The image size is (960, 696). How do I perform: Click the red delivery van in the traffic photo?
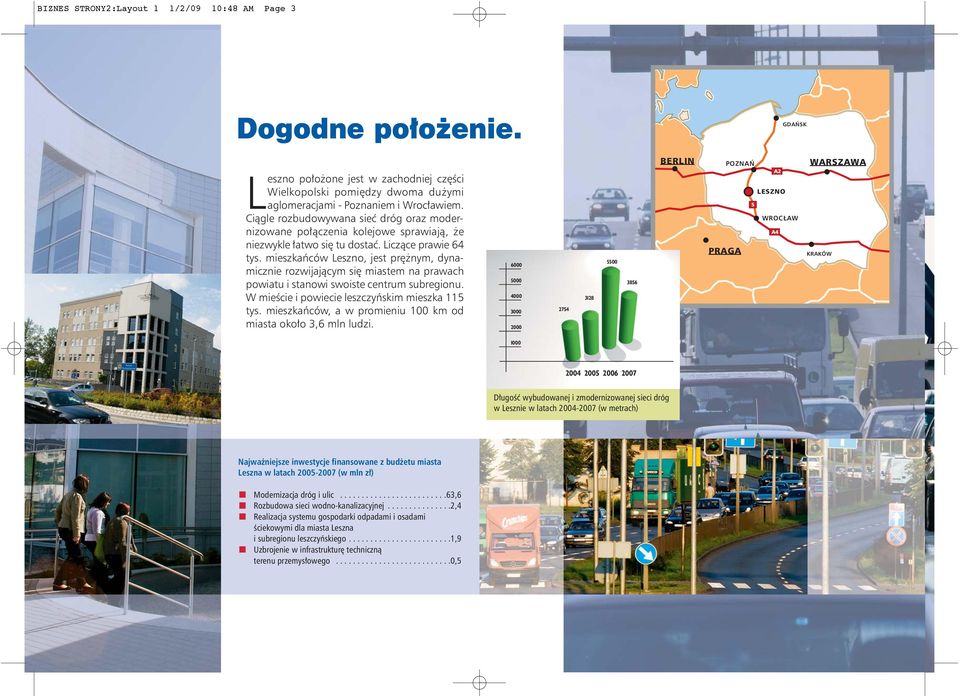click(x=513, y=544)
